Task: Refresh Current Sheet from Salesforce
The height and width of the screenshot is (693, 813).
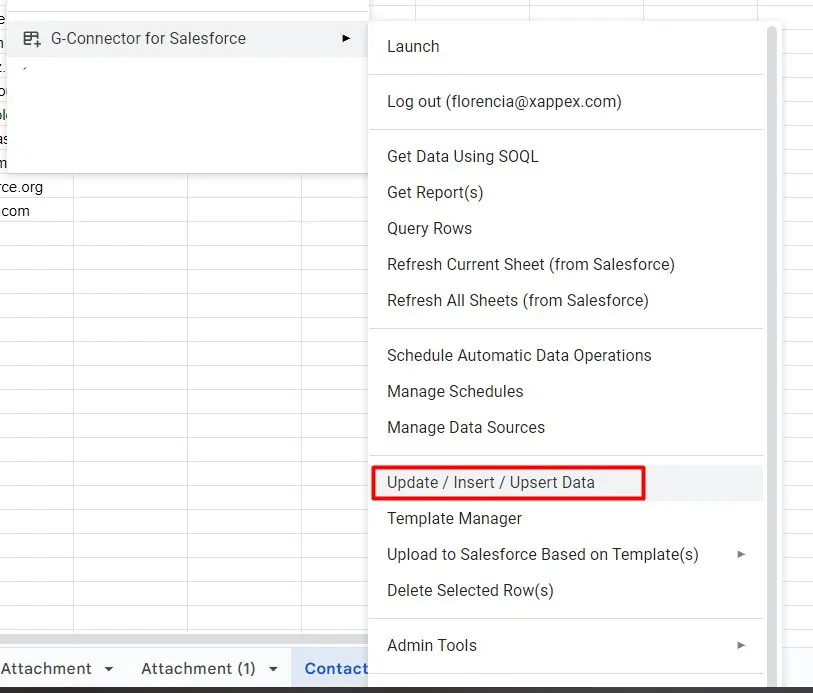Action: coord(566,264)
